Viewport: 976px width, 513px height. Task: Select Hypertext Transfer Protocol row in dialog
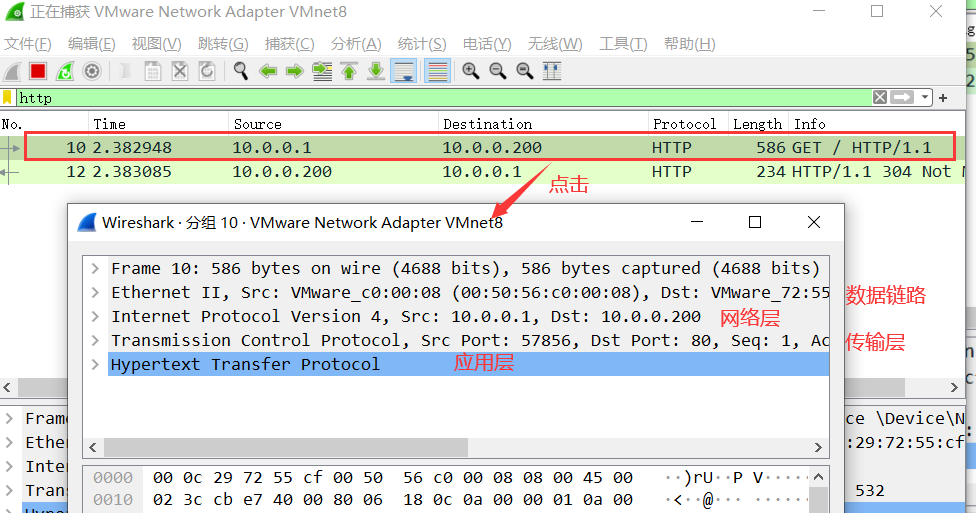tap(468, 364)
